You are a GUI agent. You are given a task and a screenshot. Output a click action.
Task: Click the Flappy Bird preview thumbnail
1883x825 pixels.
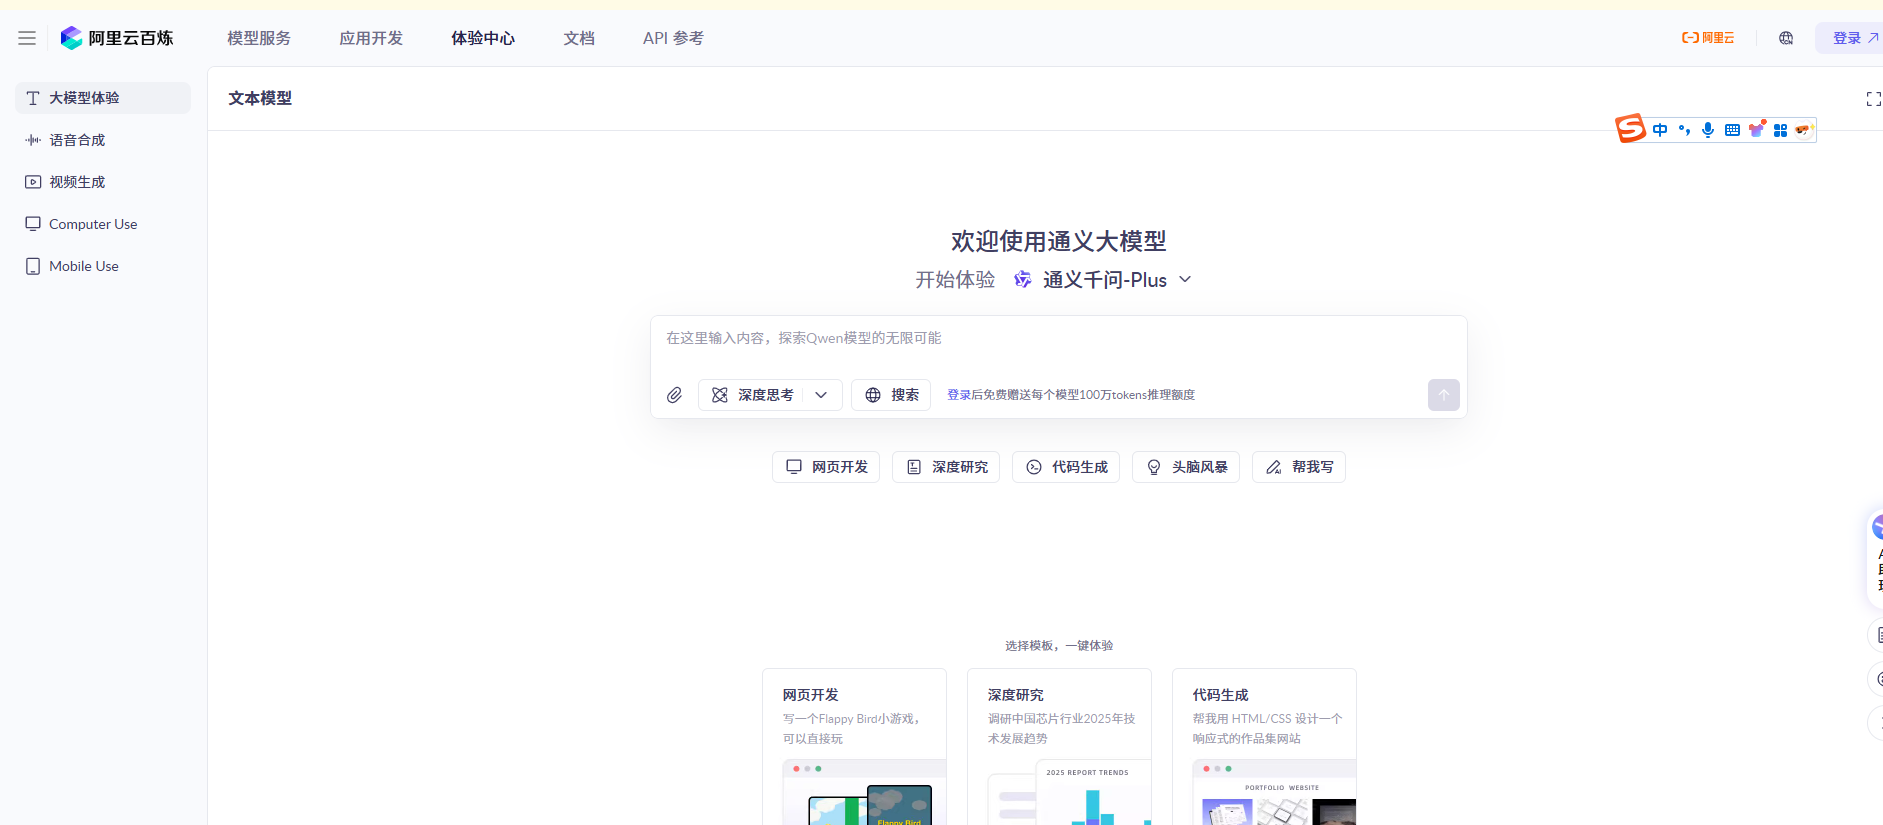[865, 793]
